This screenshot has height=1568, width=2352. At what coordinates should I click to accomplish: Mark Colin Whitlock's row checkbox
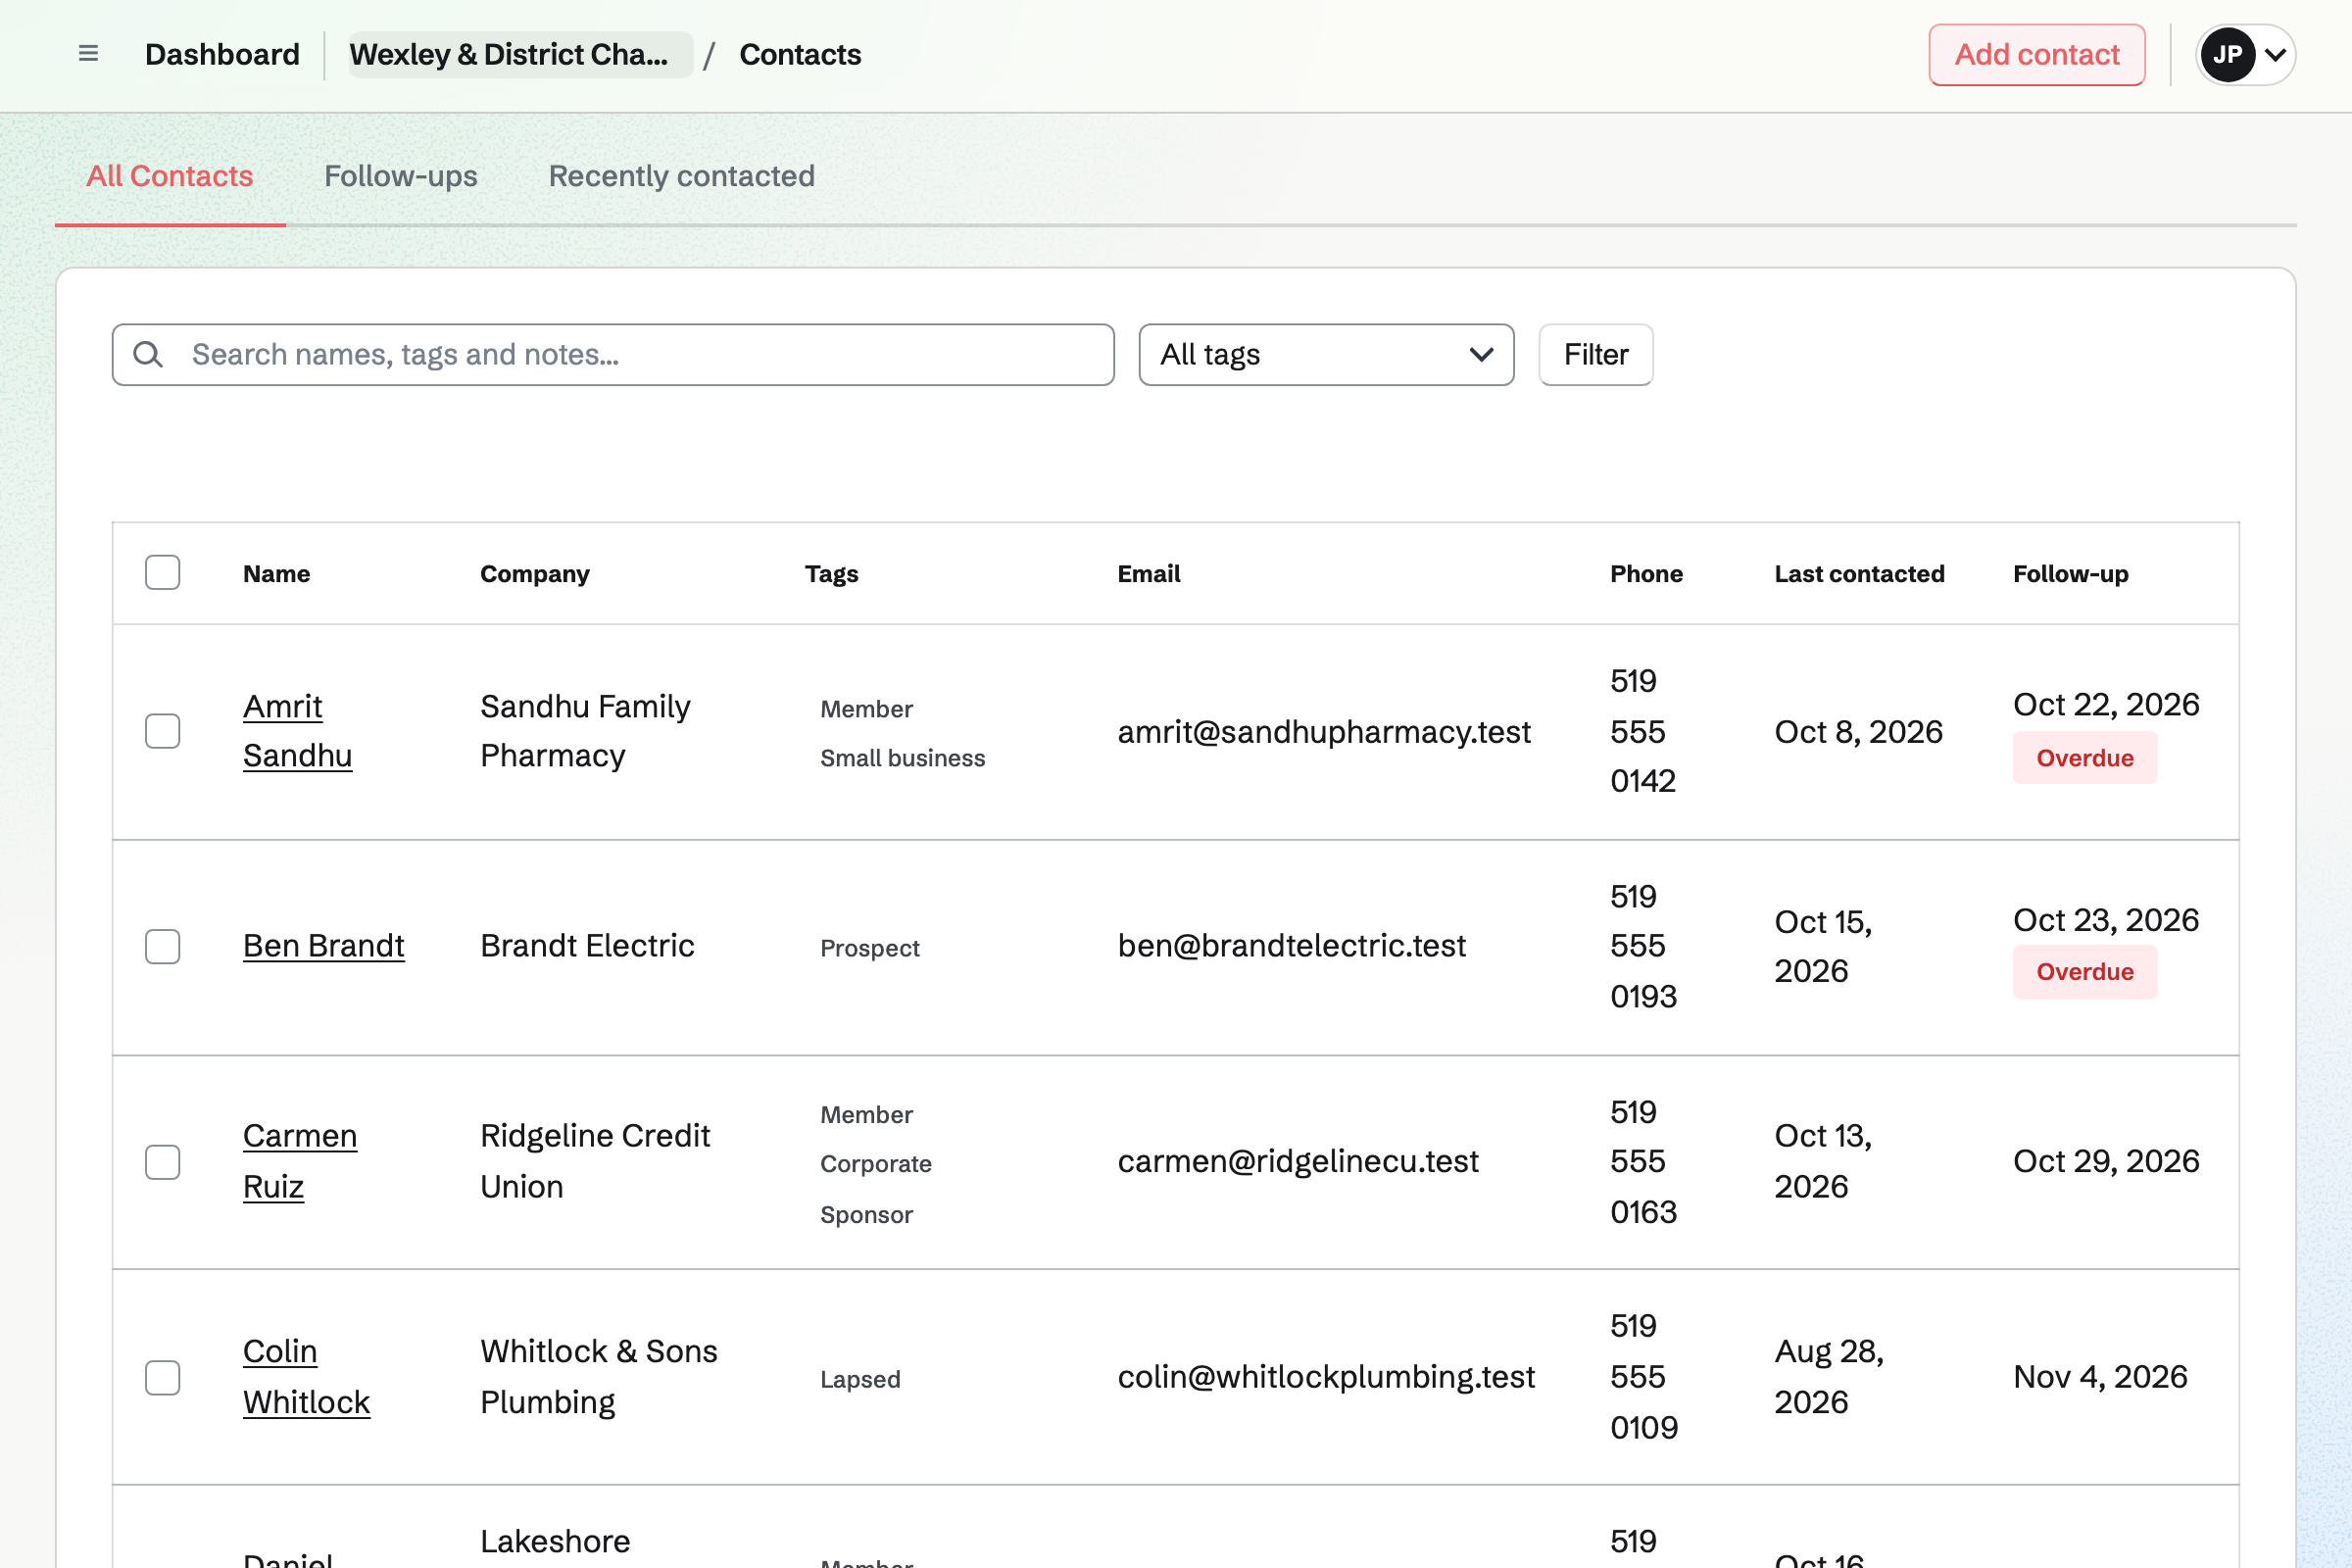[x=162, y=1377]
